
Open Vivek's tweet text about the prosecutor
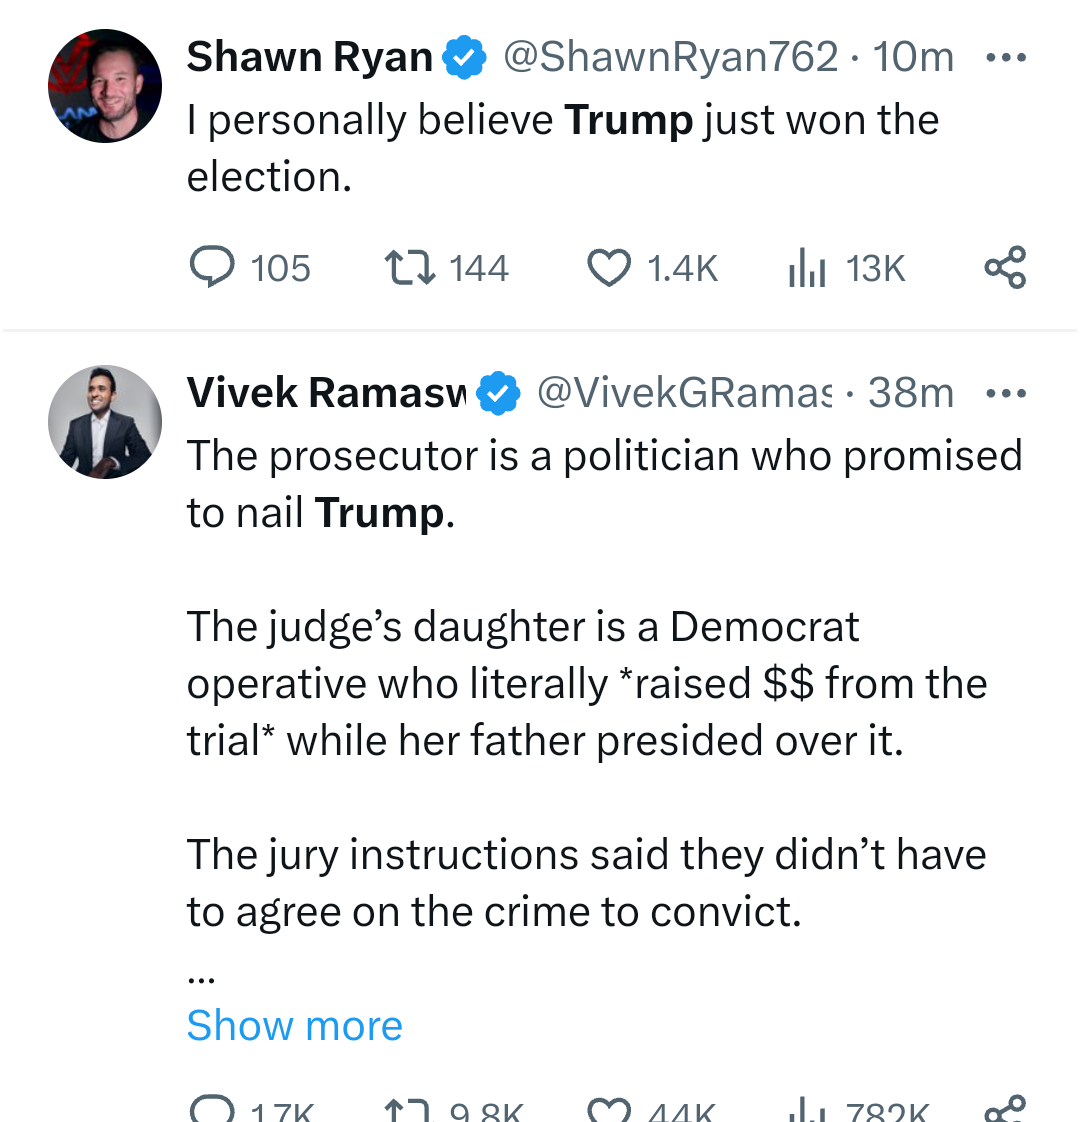pos(604,484)
